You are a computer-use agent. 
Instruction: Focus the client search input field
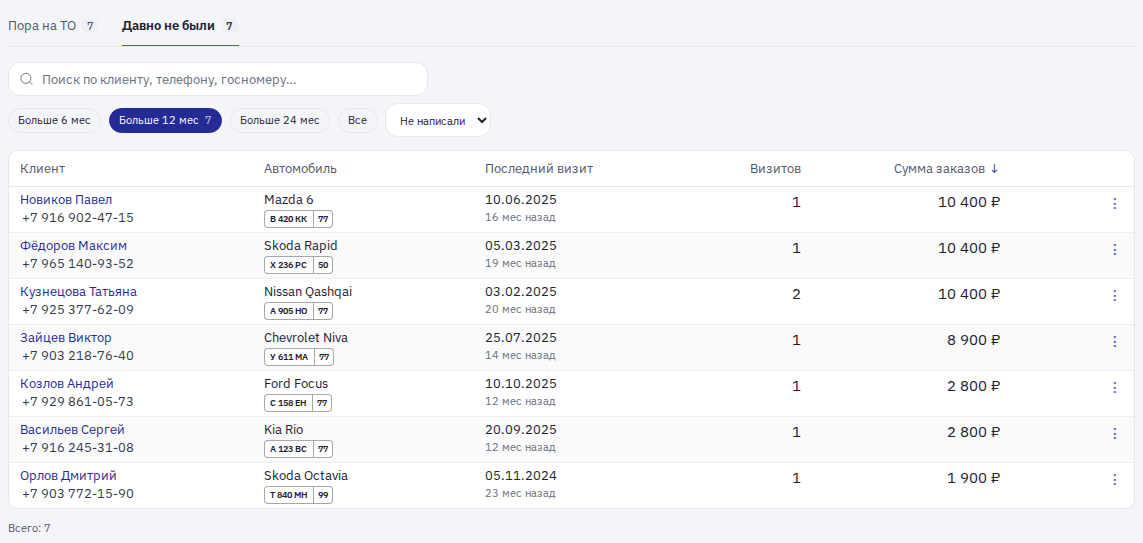[218, 79]
